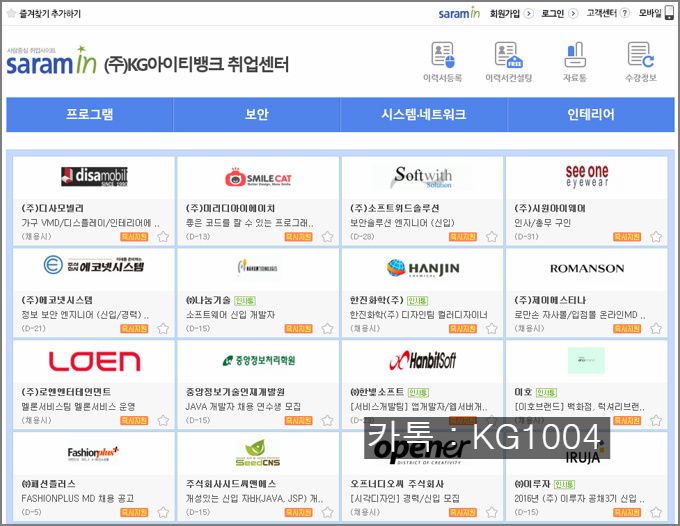The width and height of the screenshot is (680, 526).
Task: Open the Softwith Solution logo
Action: pyautogui.click(x=422, y=177)
